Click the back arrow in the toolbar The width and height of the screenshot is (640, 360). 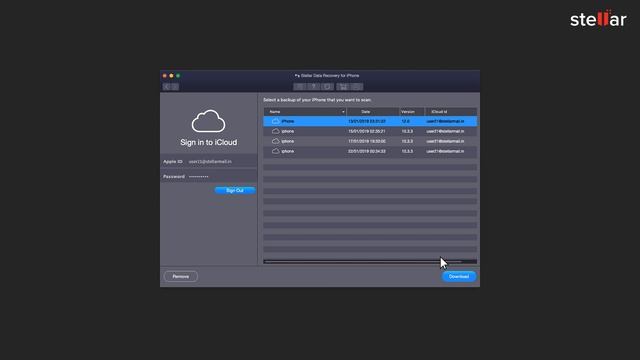167,87
